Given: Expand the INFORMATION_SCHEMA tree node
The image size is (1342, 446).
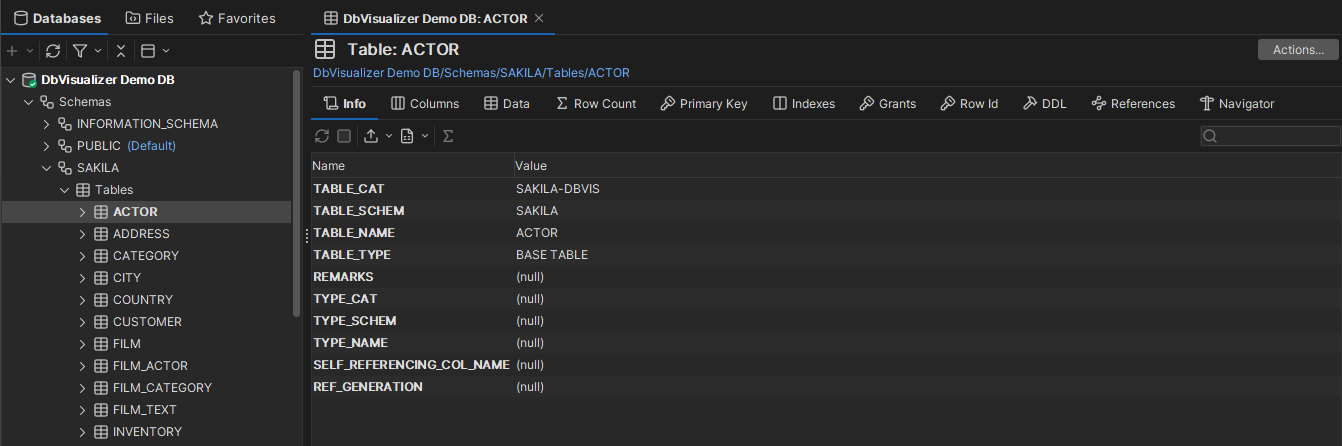Looking at the screenshot, I should pyautogui.click(x=46, y=124).
